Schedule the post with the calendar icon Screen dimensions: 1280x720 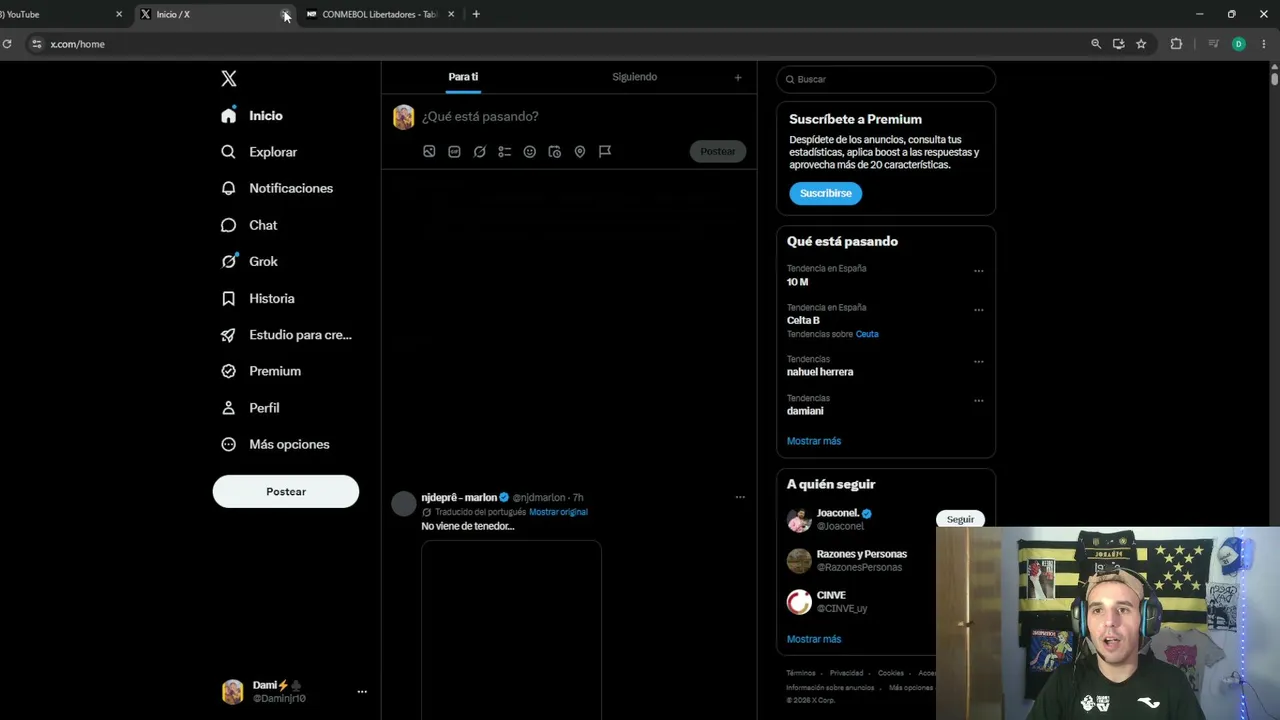[x=555, y=152]
